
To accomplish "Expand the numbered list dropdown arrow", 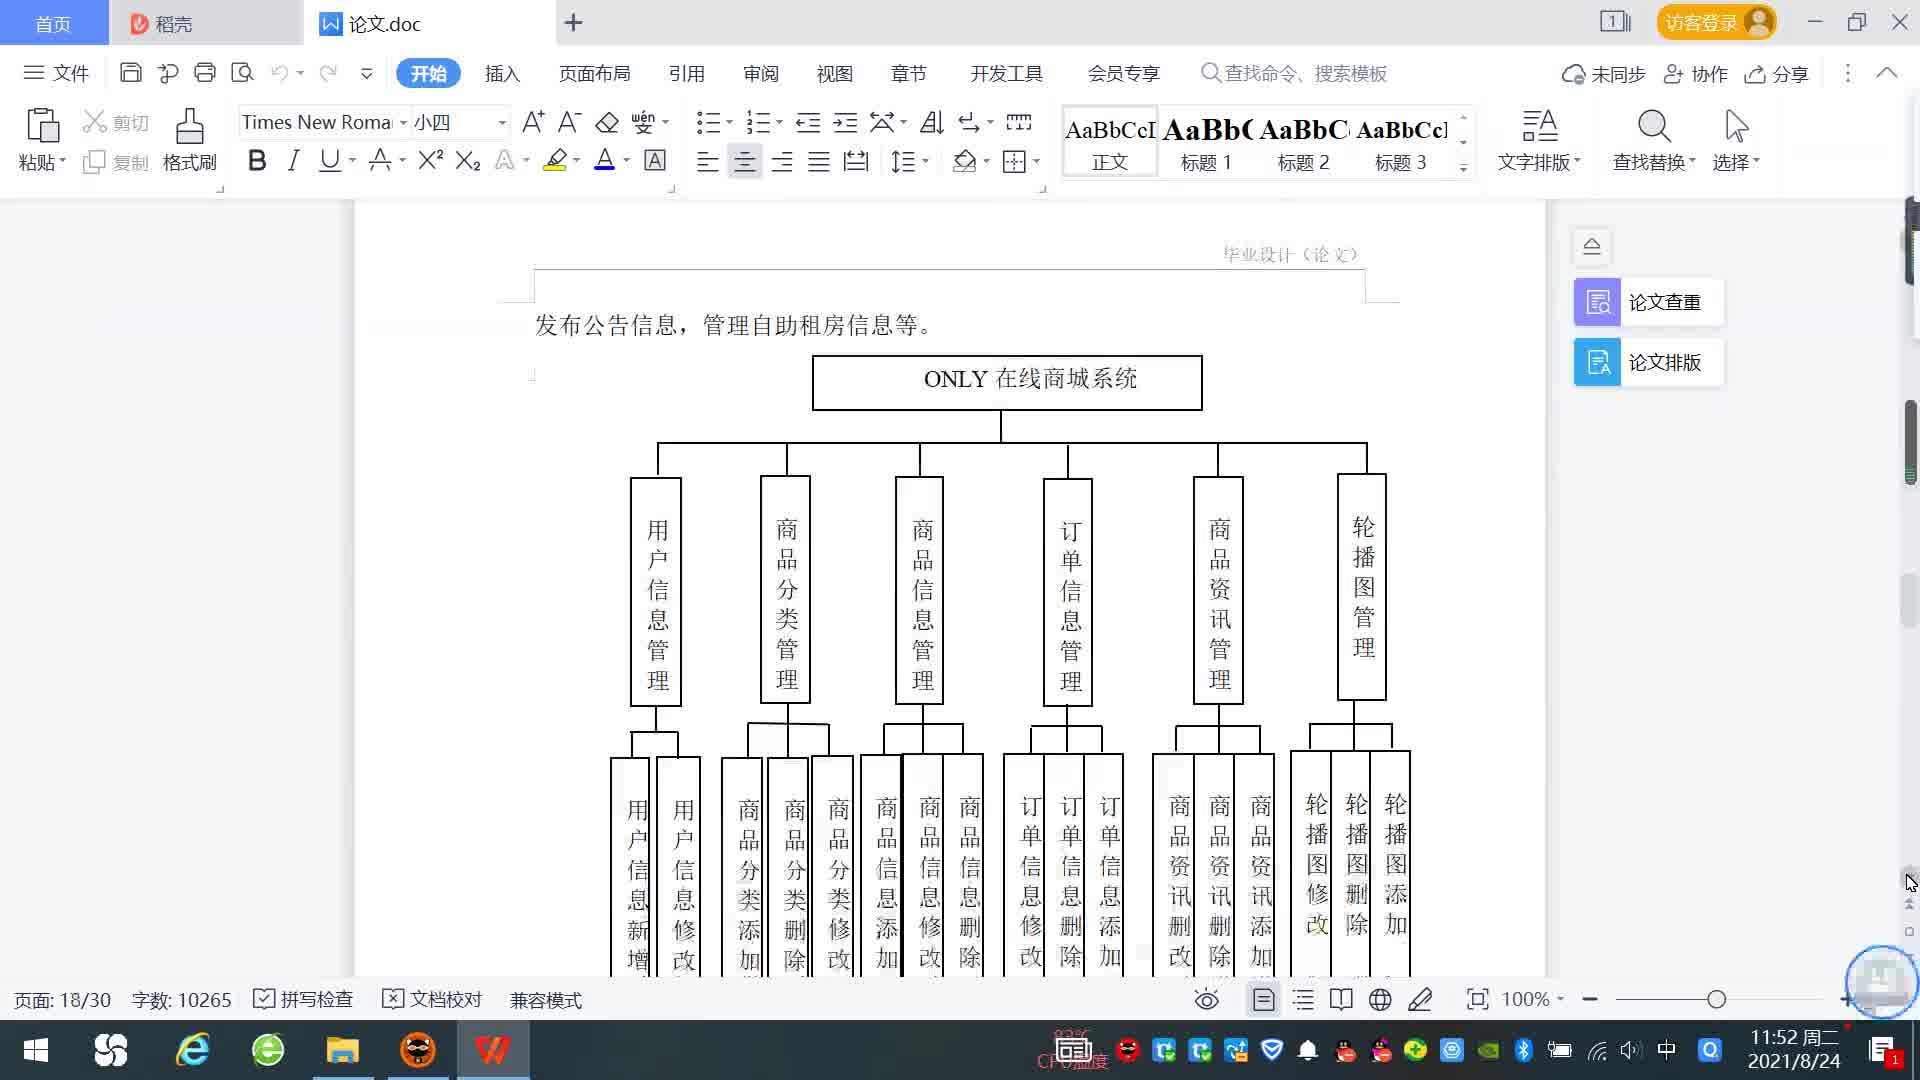I will coord(779,122).
